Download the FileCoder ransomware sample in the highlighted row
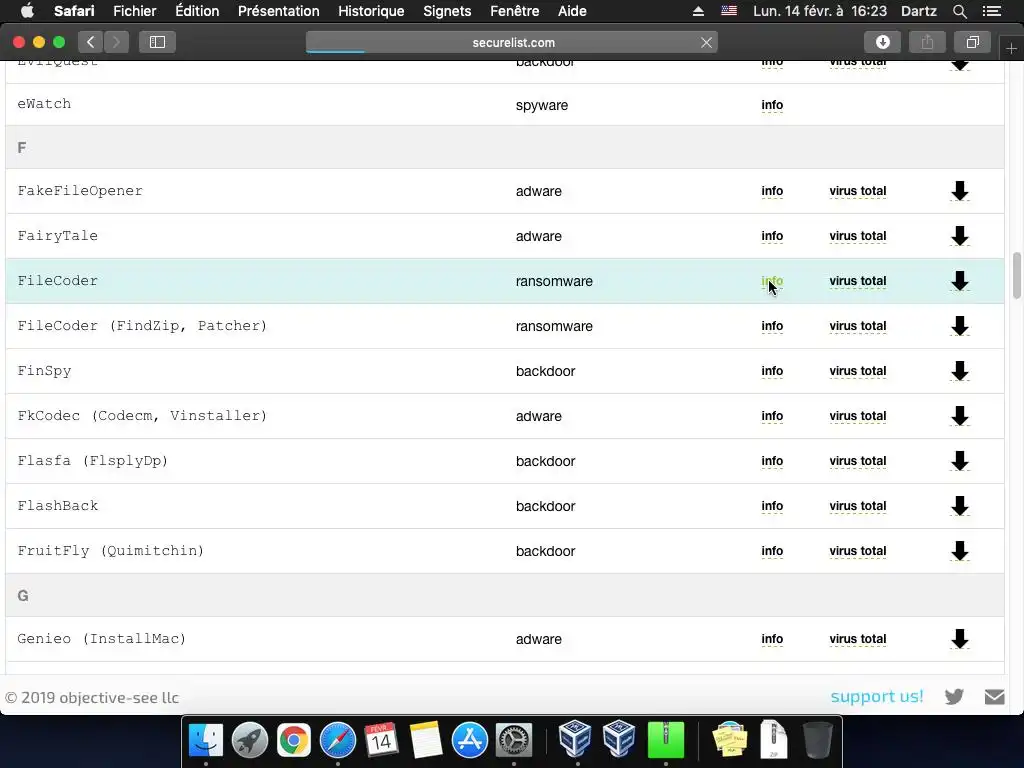Image resolution: width=1024 pixels, height=768 pixels. coord(959,281)
